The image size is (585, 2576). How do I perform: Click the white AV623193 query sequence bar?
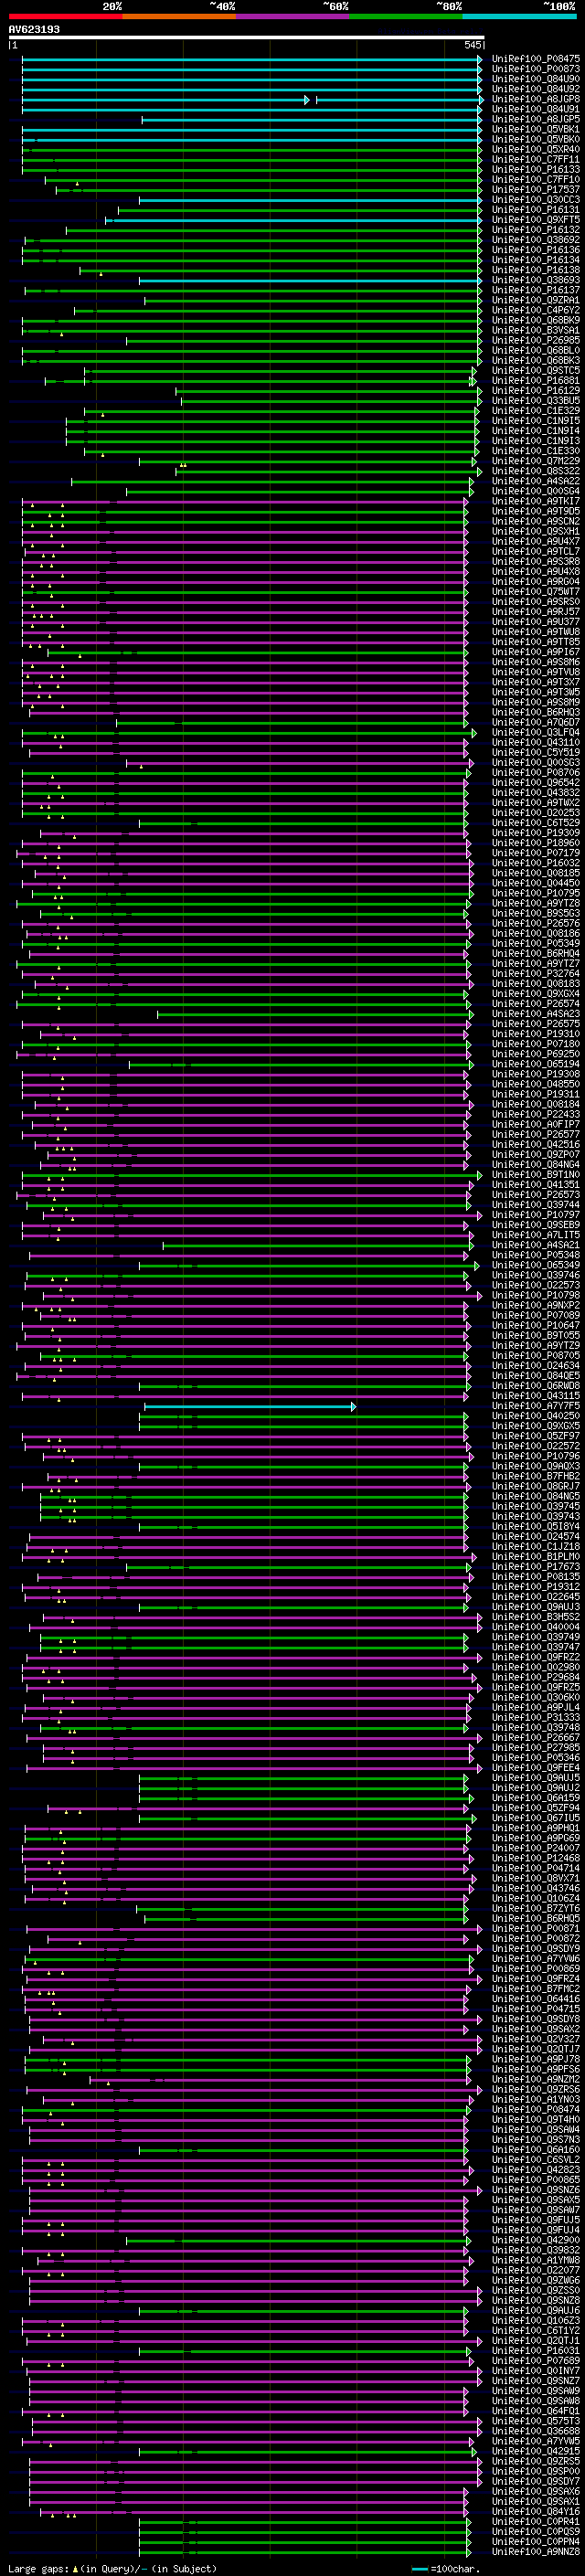click(x=246, y=37)
